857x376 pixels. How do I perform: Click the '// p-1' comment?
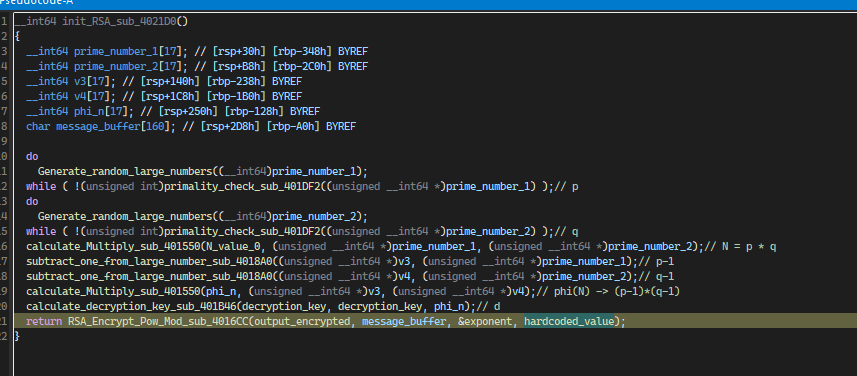pos(655,261)
